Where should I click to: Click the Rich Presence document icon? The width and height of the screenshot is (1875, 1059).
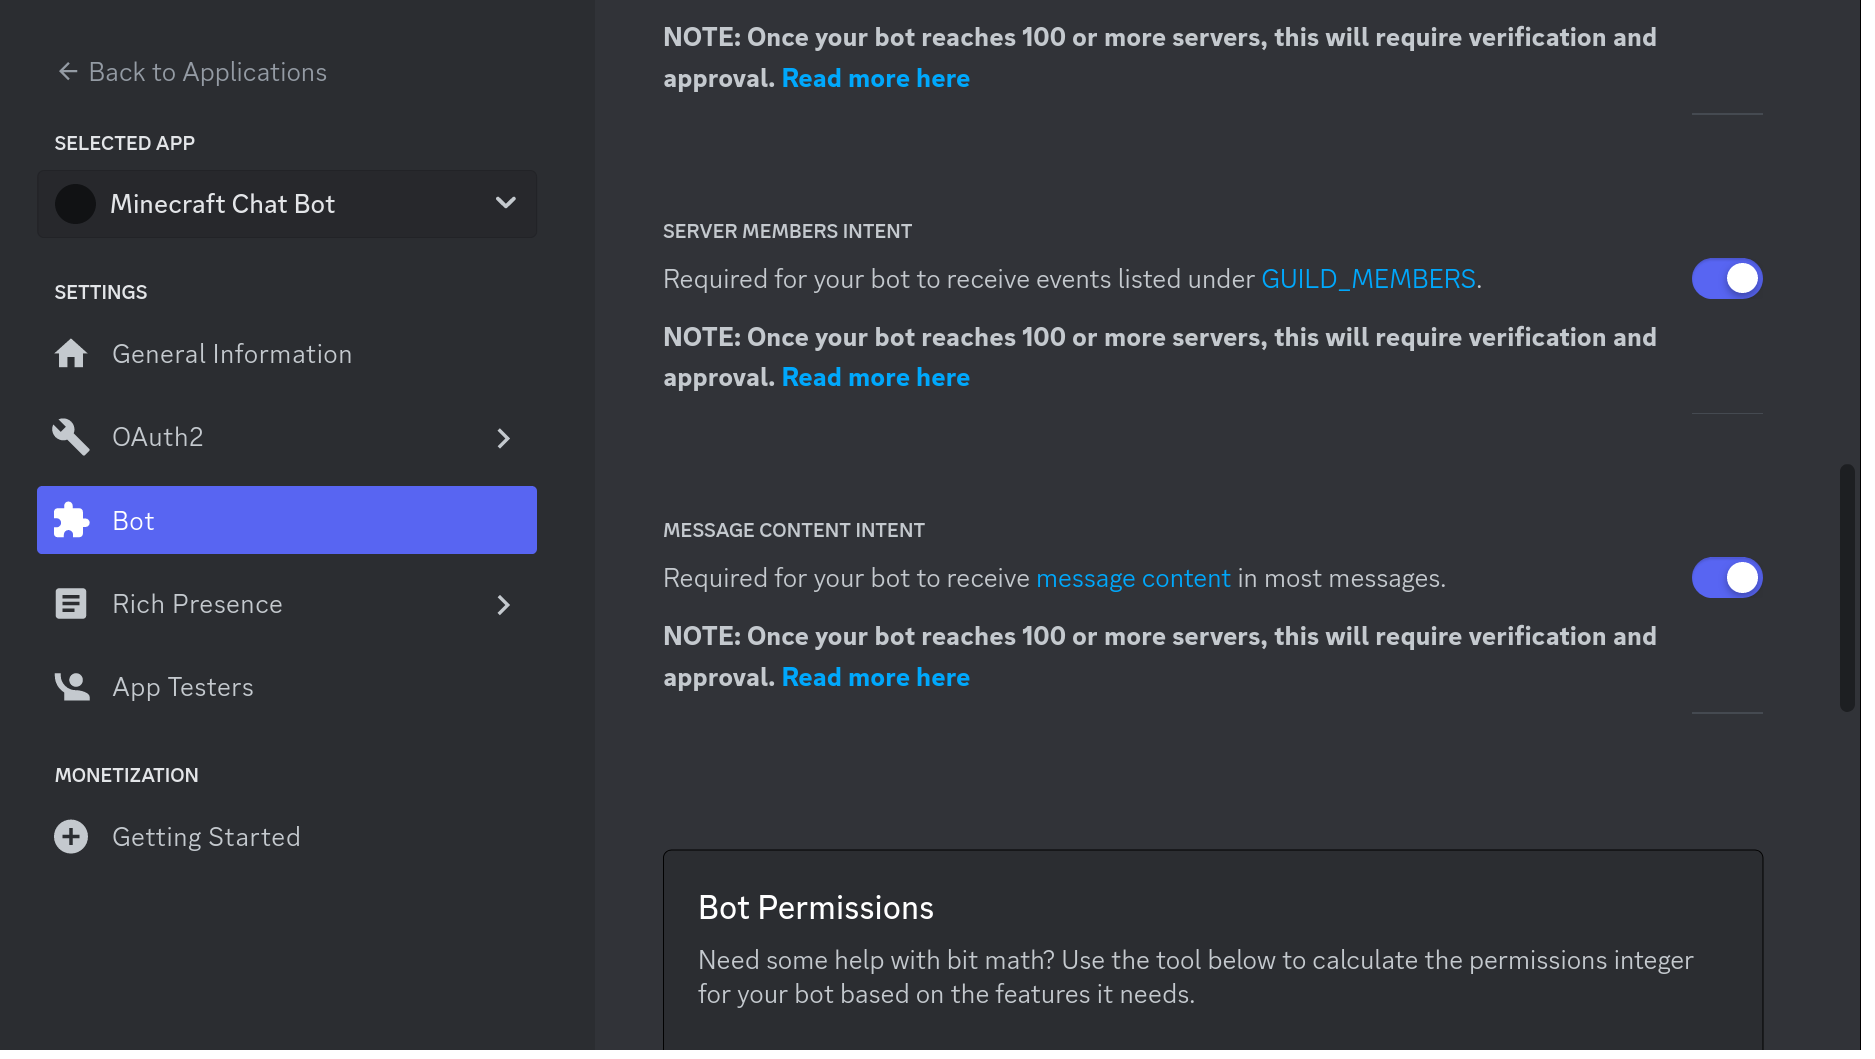(71, 603)
